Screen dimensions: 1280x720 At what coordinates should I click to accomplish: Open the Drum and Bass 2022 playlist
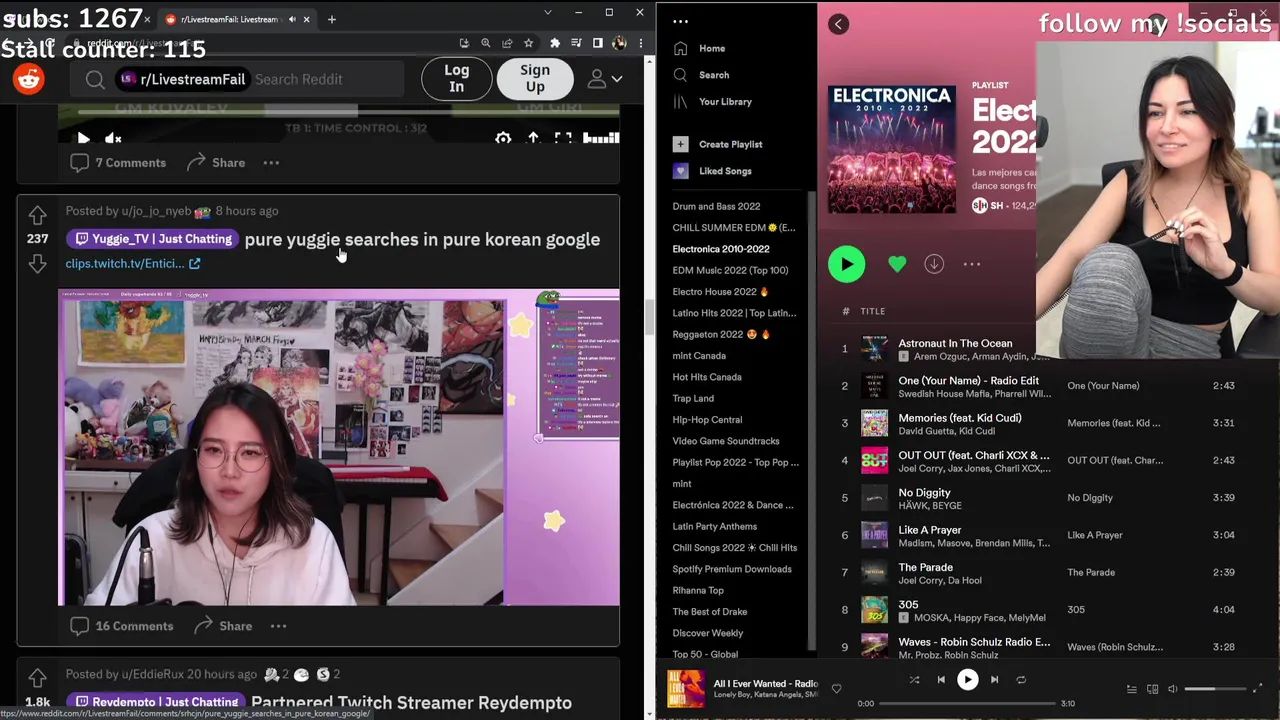coord(716,206)
